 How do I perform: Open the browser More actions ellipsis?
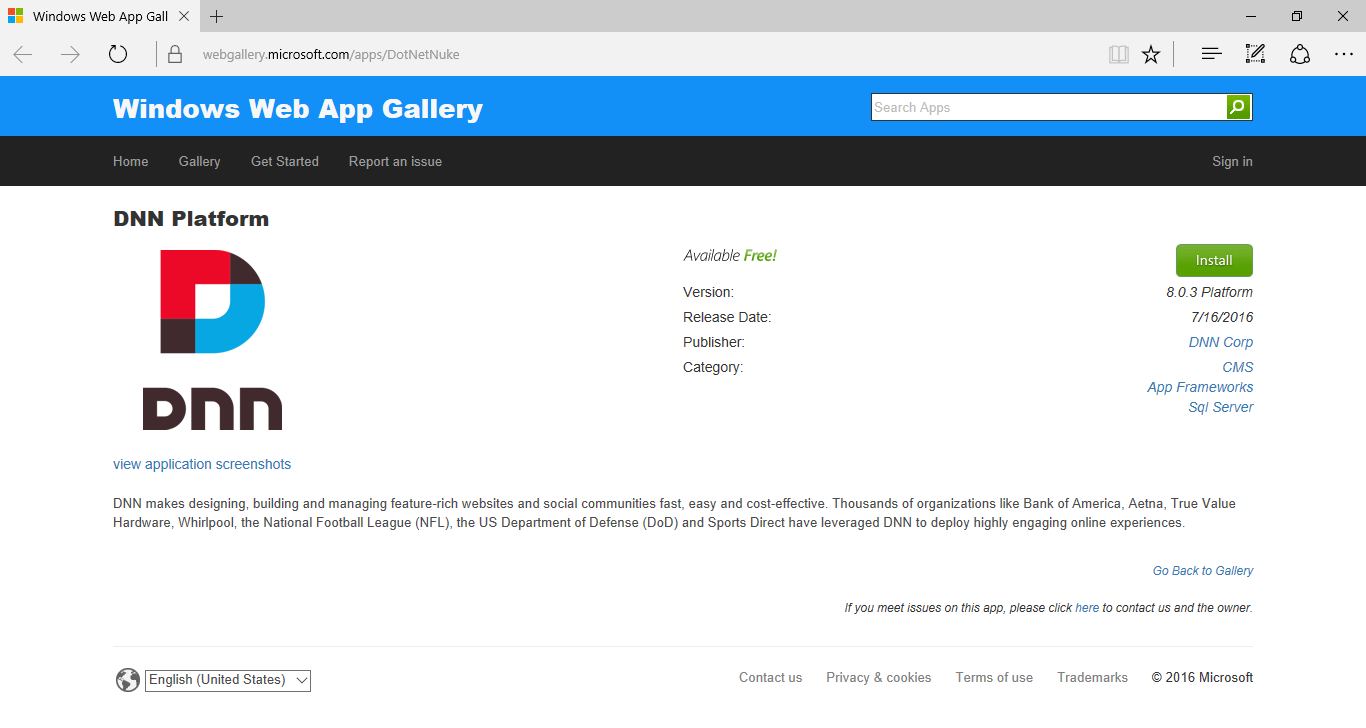click(1343, 55)
